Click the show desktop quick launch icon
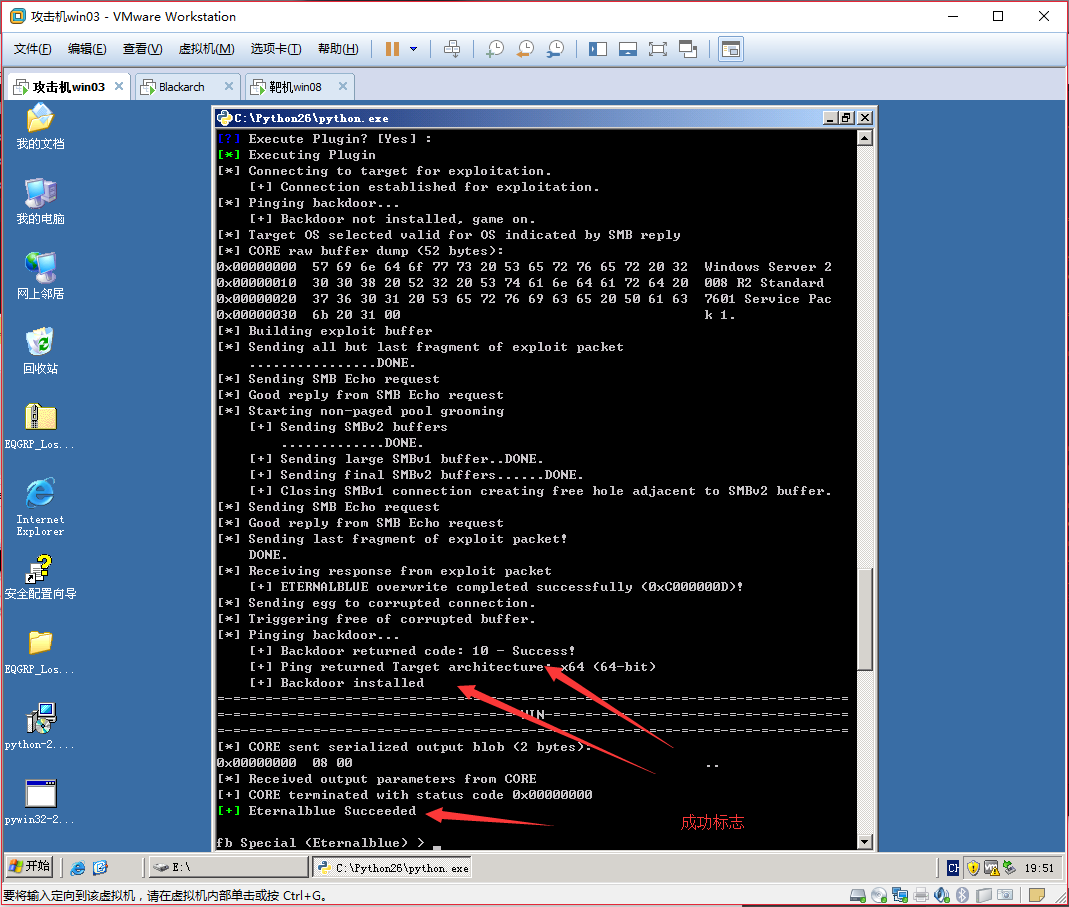Screen dimensions: 1069x907 100,867
